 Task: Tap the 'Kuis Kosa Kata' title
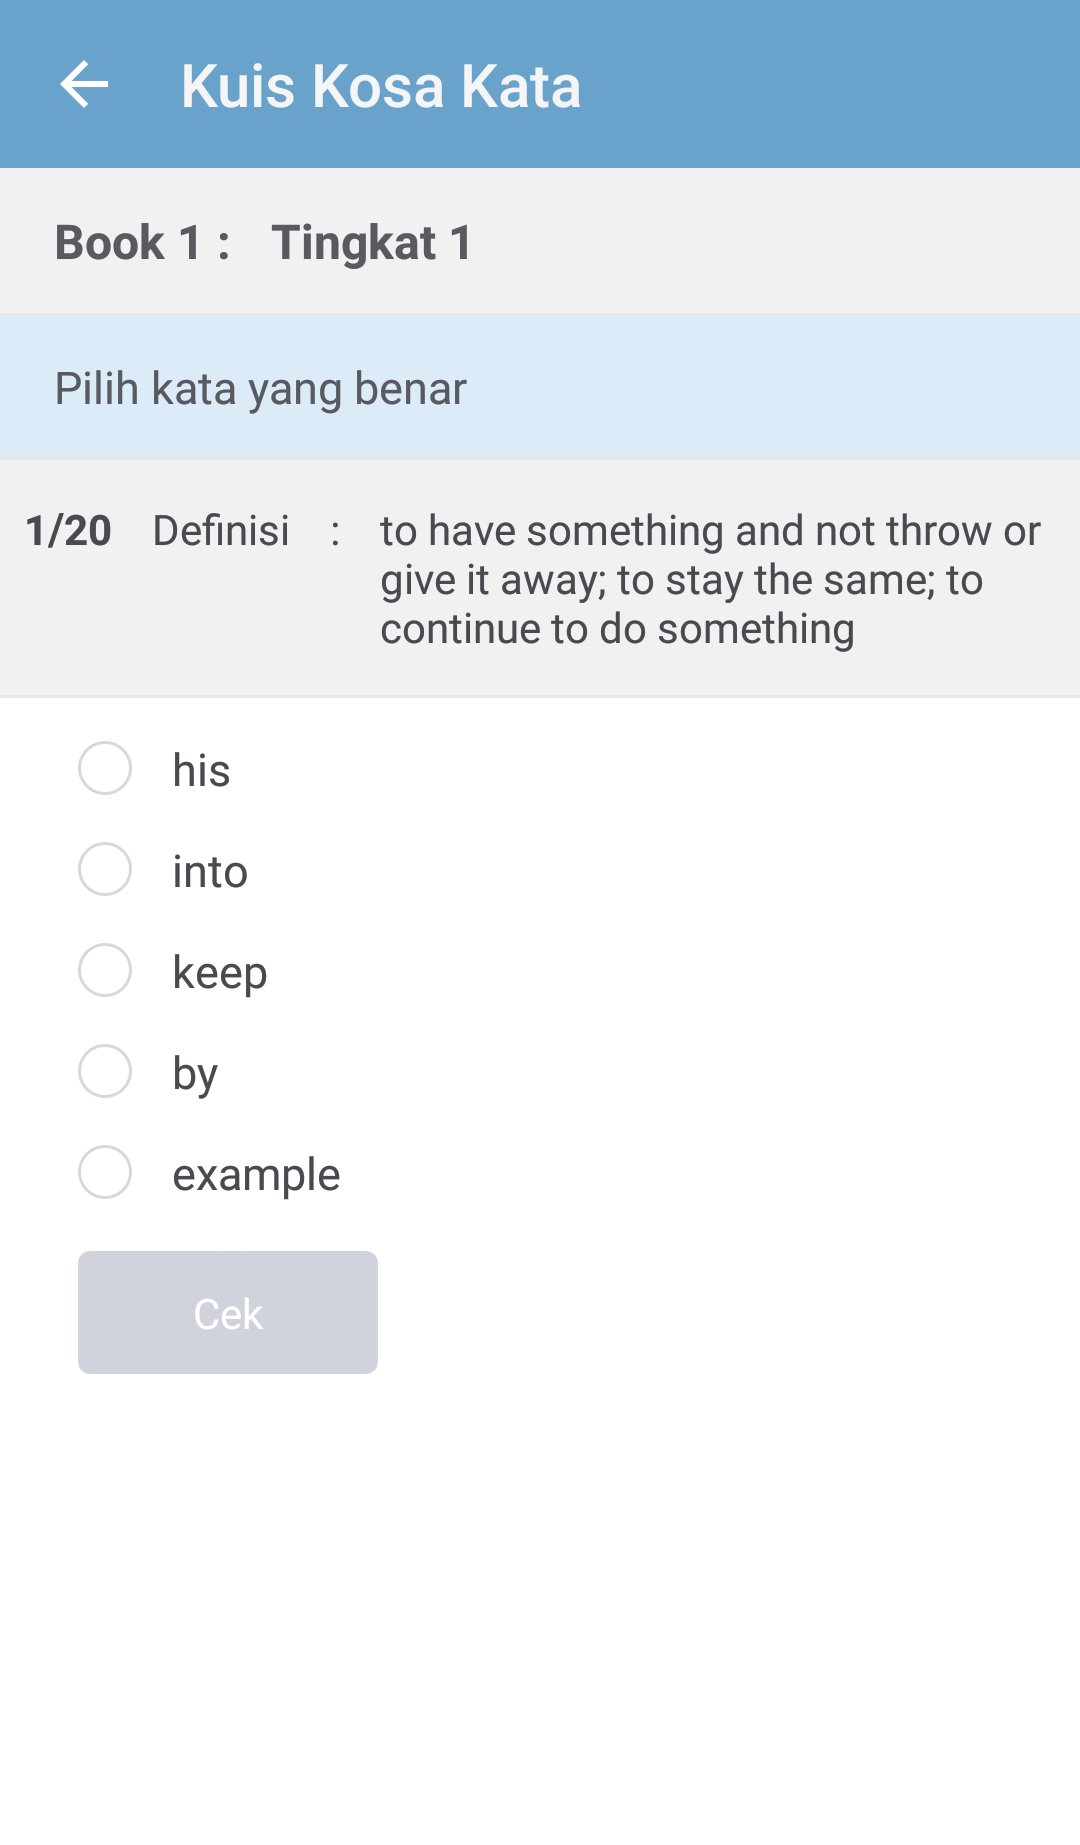point(380,86)
